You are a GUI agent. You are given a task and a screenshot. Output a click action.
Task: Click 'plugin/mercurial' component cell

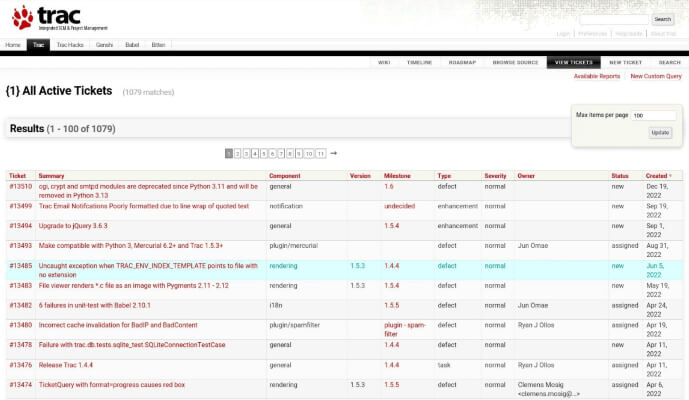click(293, 246)
